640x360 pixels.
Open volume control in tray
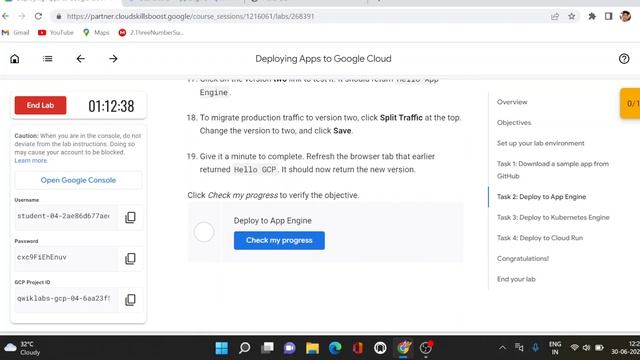[587, 348]
